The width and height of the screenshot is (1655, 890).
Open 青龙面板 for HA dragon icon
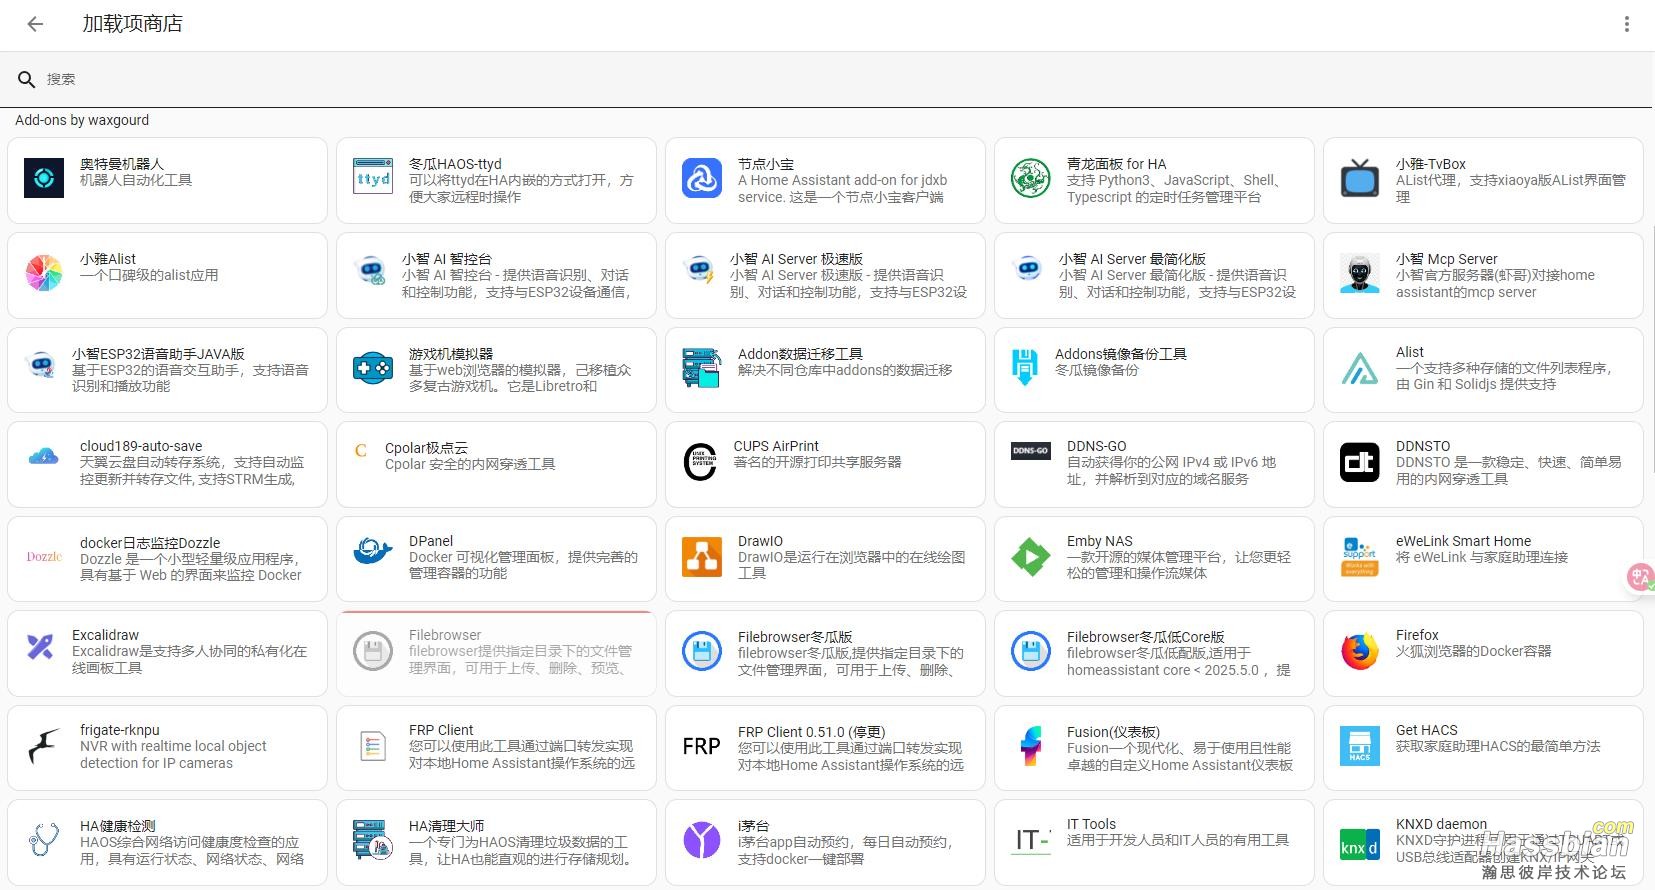point(1031,179)
